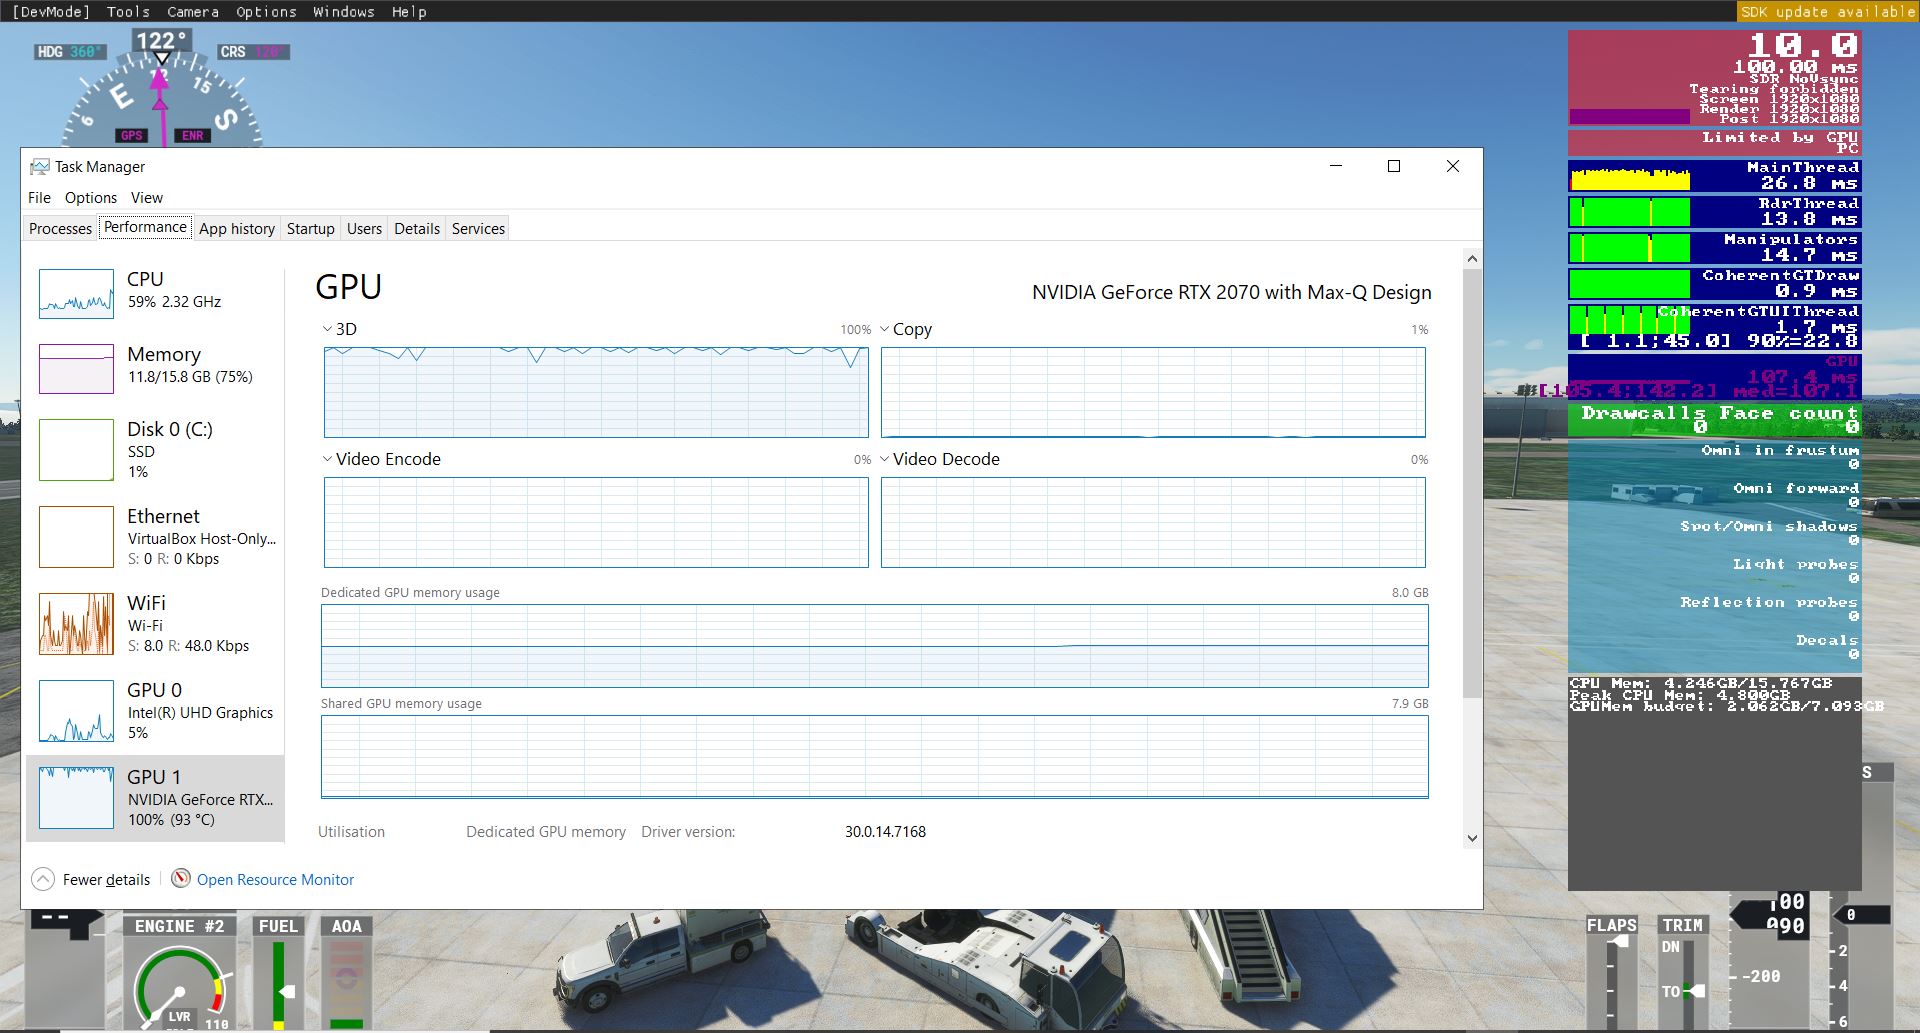Select the CPU usage graph thumbnail

point(76,294)
